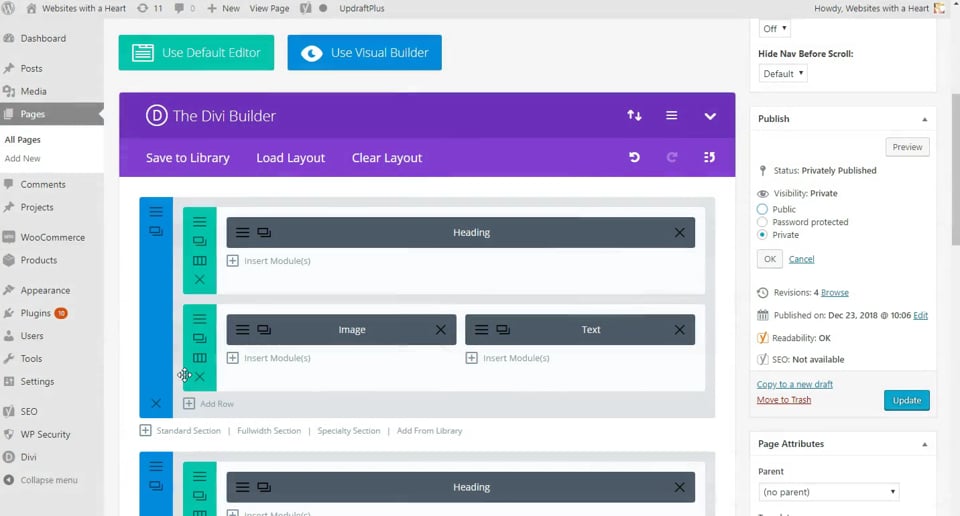Insert module below the Text module
Image resolution: width=960 pixels, height=516 pixels.
[x=508, y=358]
